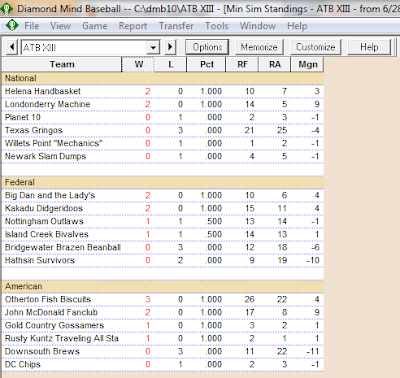Screen dimensions: 400x378
Task: Go to next organization with right arrow
Action: 170,47
